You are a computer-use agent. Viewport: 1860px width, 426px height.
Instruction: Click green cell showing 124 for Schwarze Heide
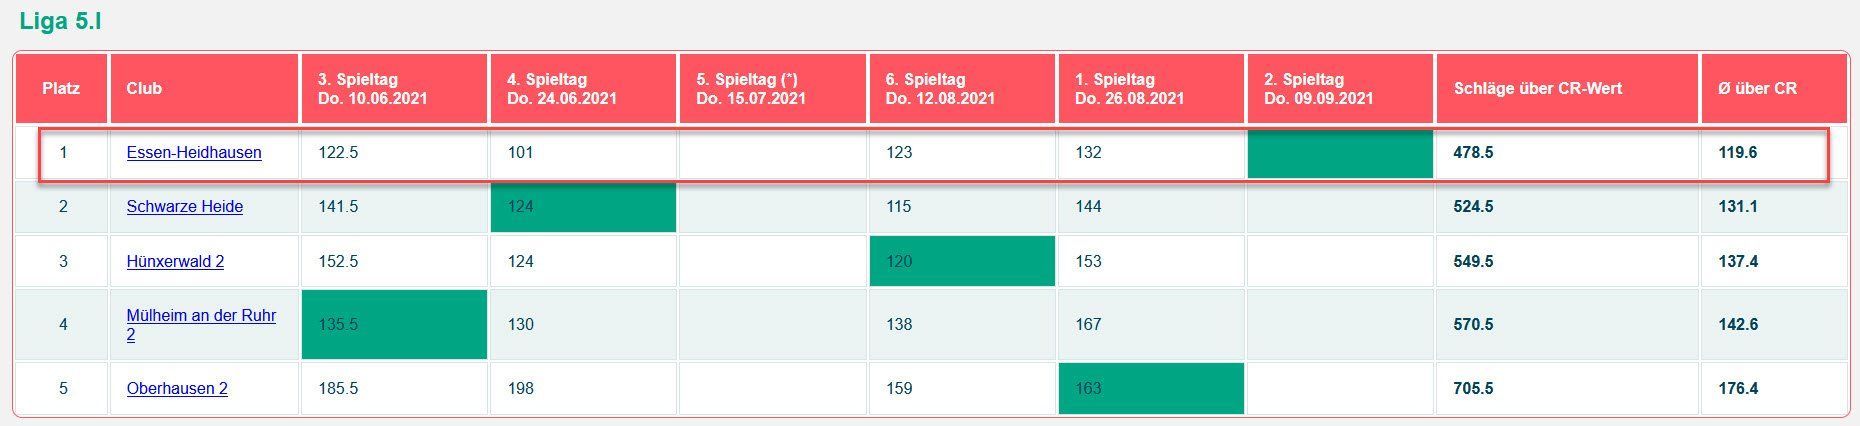[583, 207]
